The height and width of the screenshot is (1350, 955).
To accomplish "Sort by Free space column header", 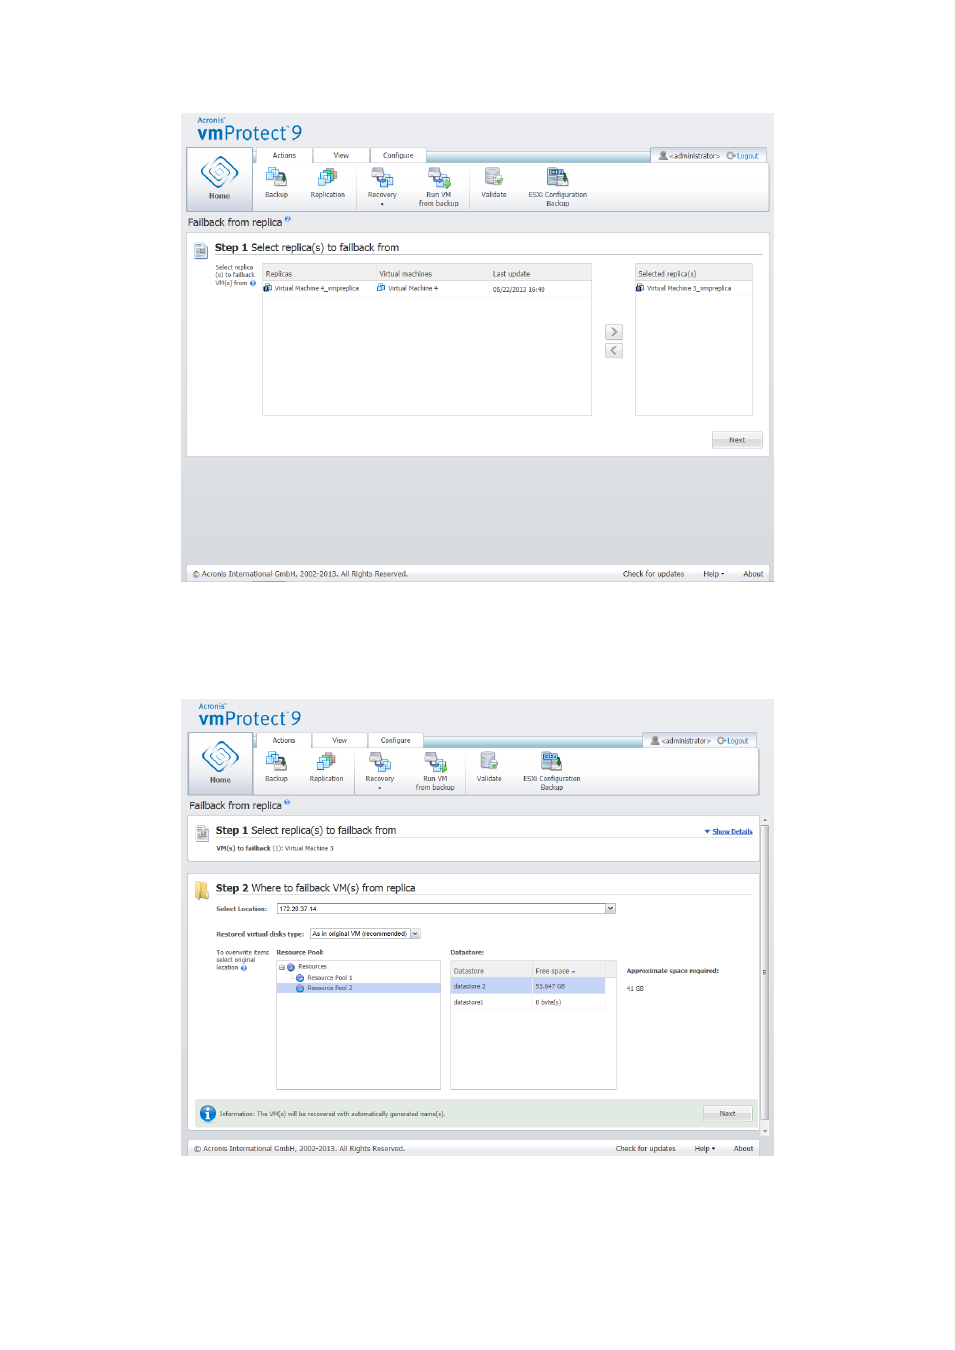I will pyautogui.click(x=568, y=971).
